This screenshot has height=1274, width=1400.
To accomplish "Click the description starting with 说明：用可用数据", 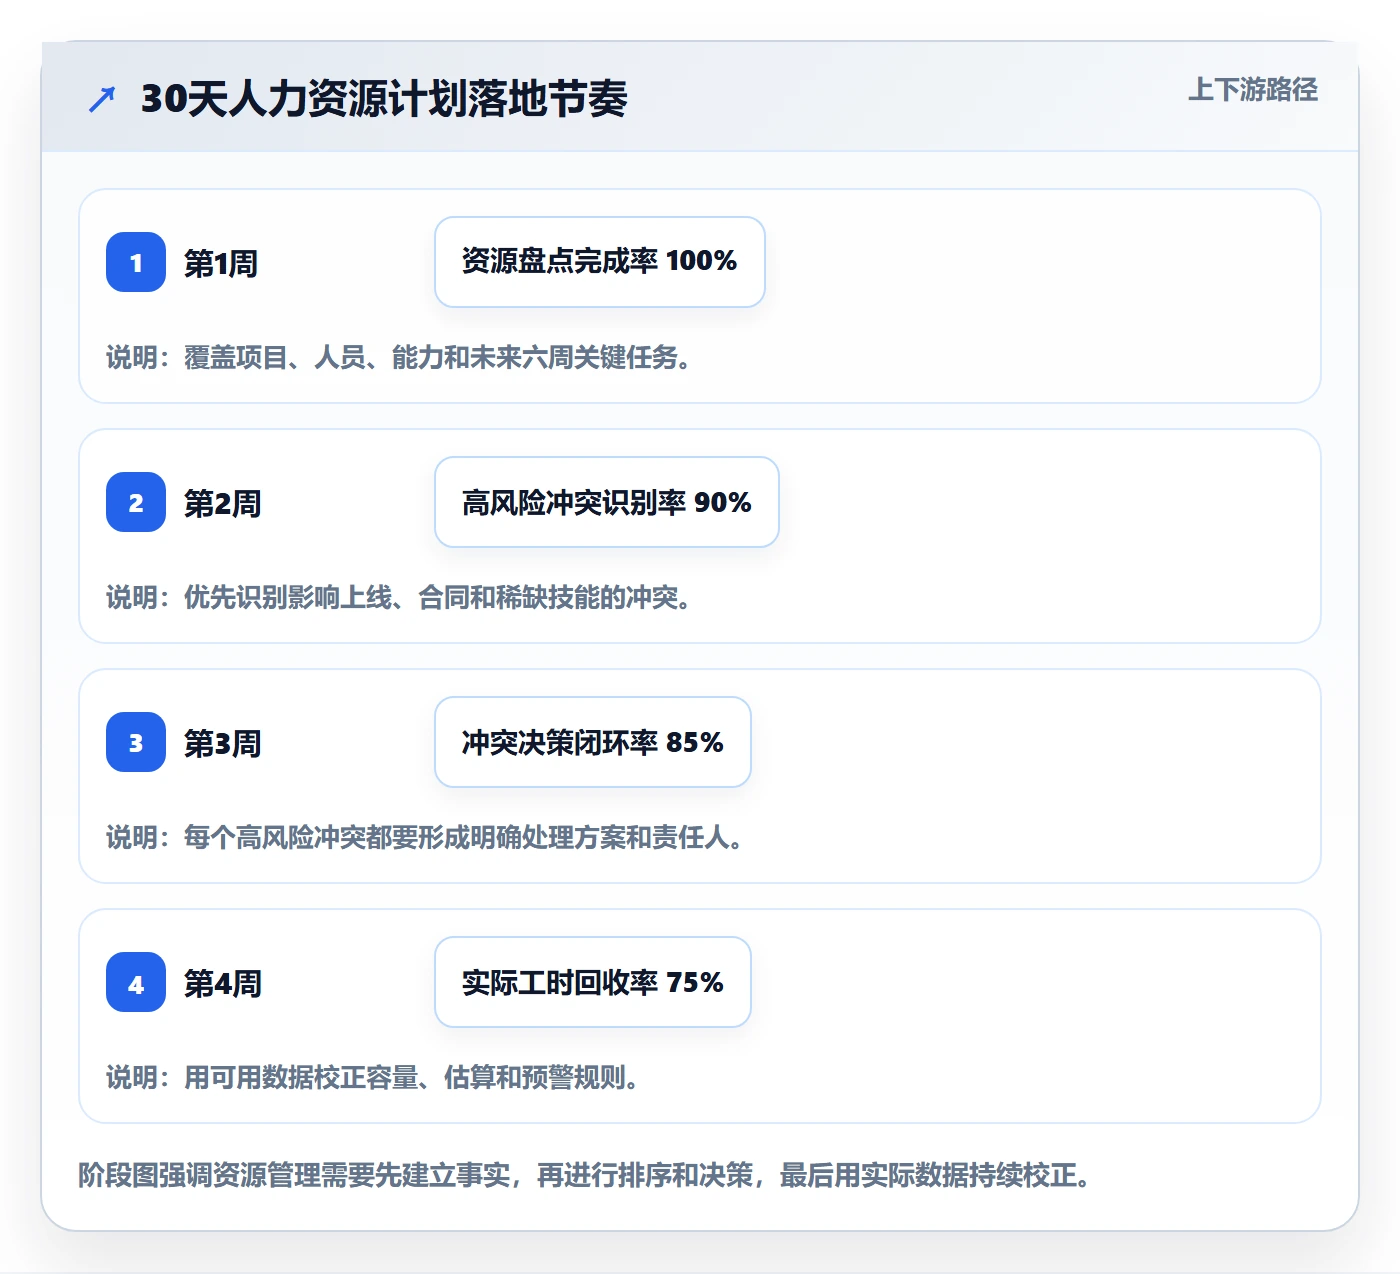I will click(373, 1078).
